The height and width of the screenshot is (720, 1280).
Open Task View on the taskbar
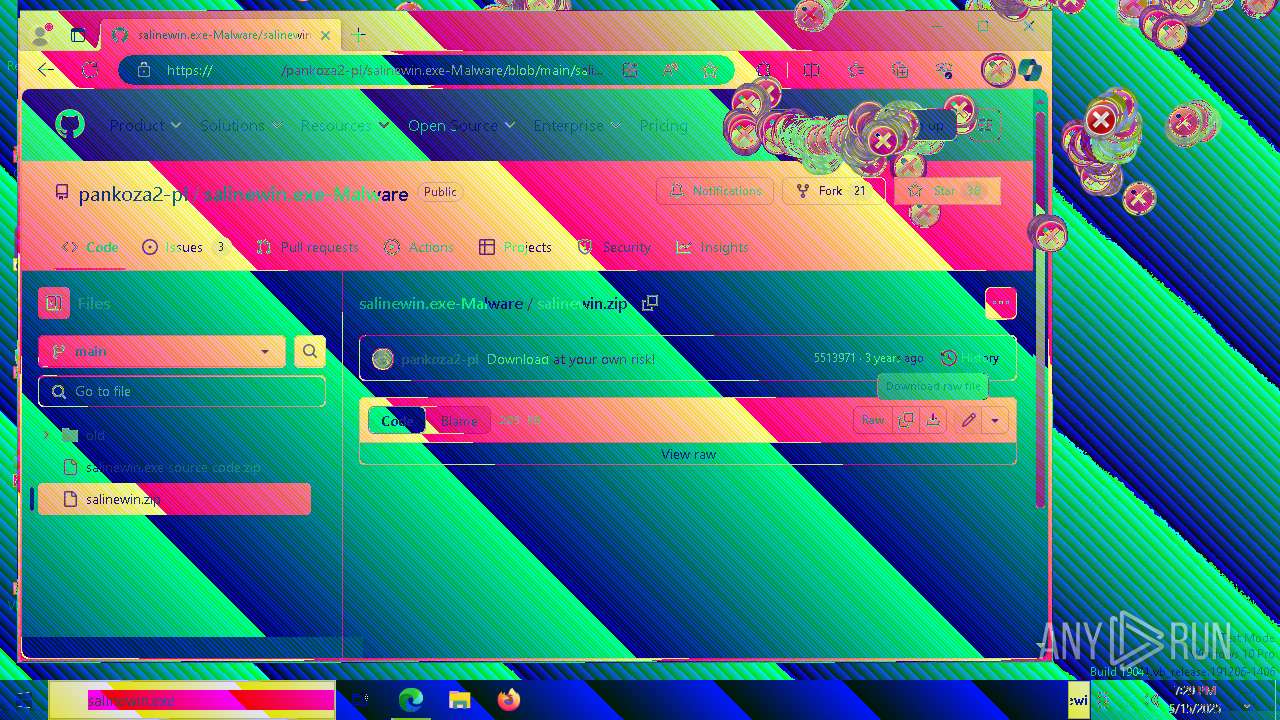361,700
